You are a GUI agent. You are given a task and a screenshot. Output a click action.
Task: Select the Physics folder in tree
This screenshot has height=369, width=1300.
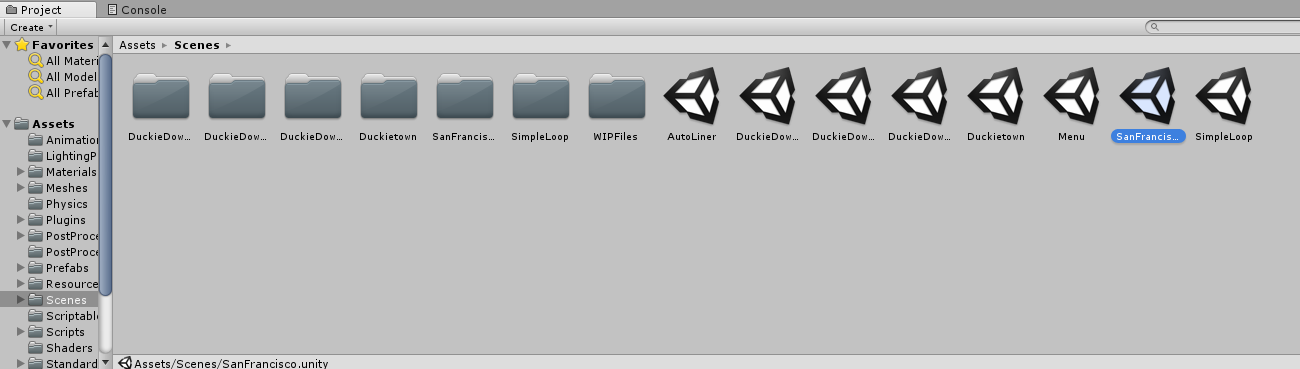(58, 204)
